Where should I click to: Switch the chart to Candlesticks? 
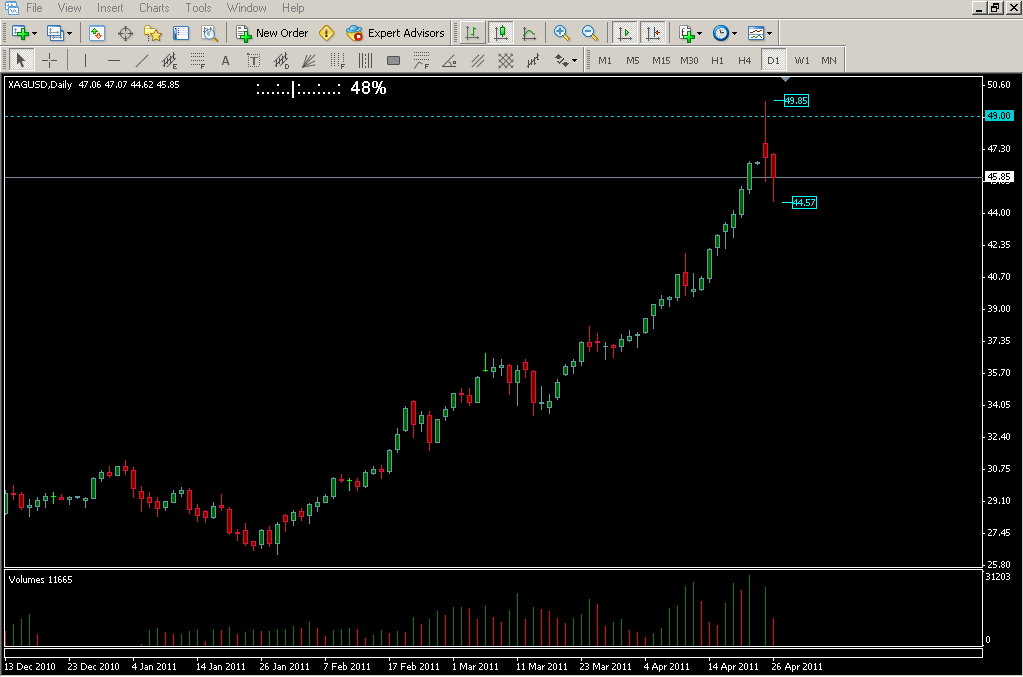click(x=501, y=33)
